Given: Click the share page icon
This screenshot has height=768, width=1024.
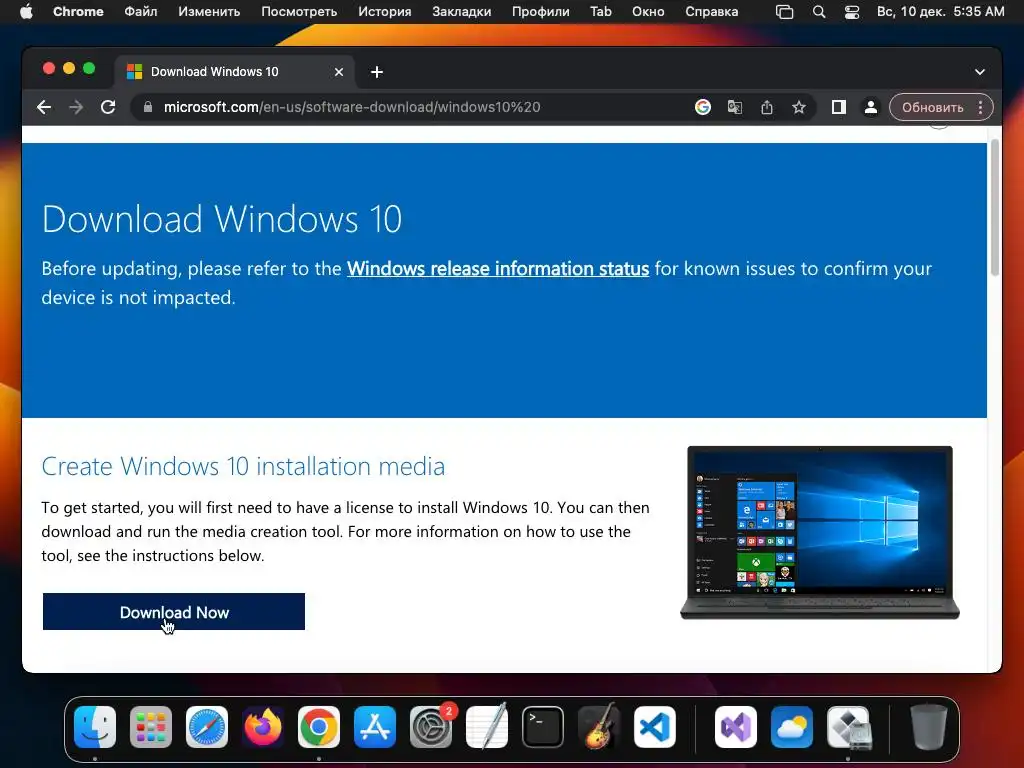Looking at the screenshot, I should click(767, 107).
